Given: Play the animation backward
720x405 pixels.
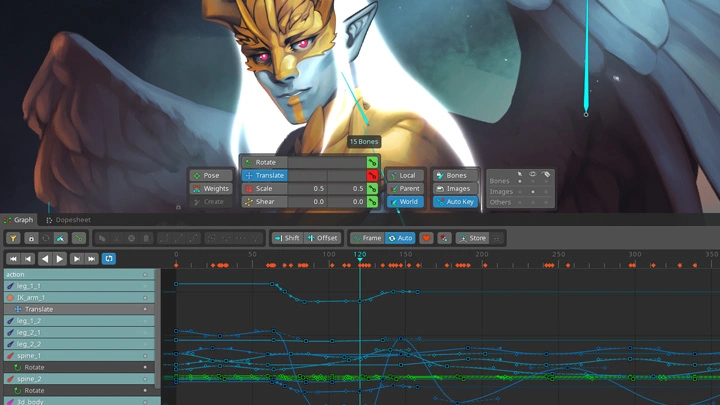Looking at the screenshot, I should 45,259.
